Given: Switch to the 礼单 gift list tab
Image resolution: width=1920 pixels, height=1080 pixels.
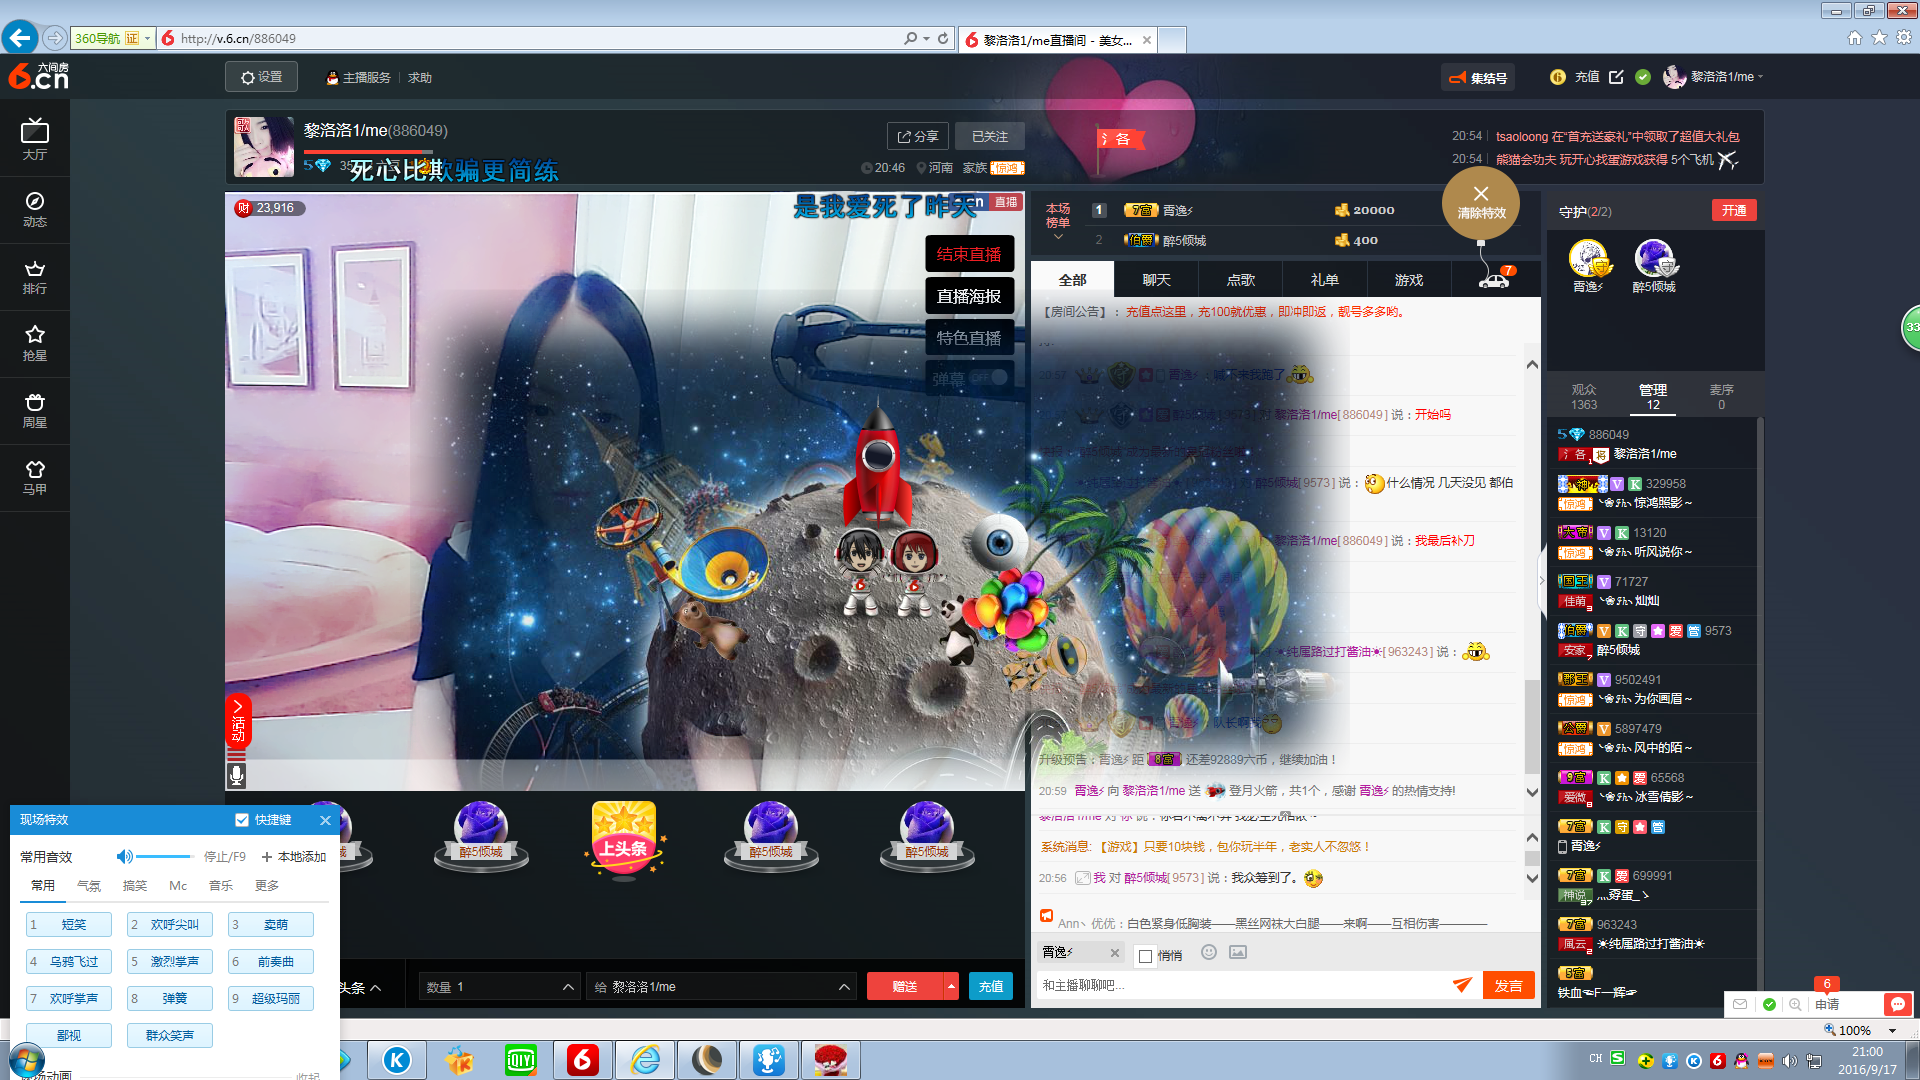Looking at the screenshot, I should pos(1325,280).
